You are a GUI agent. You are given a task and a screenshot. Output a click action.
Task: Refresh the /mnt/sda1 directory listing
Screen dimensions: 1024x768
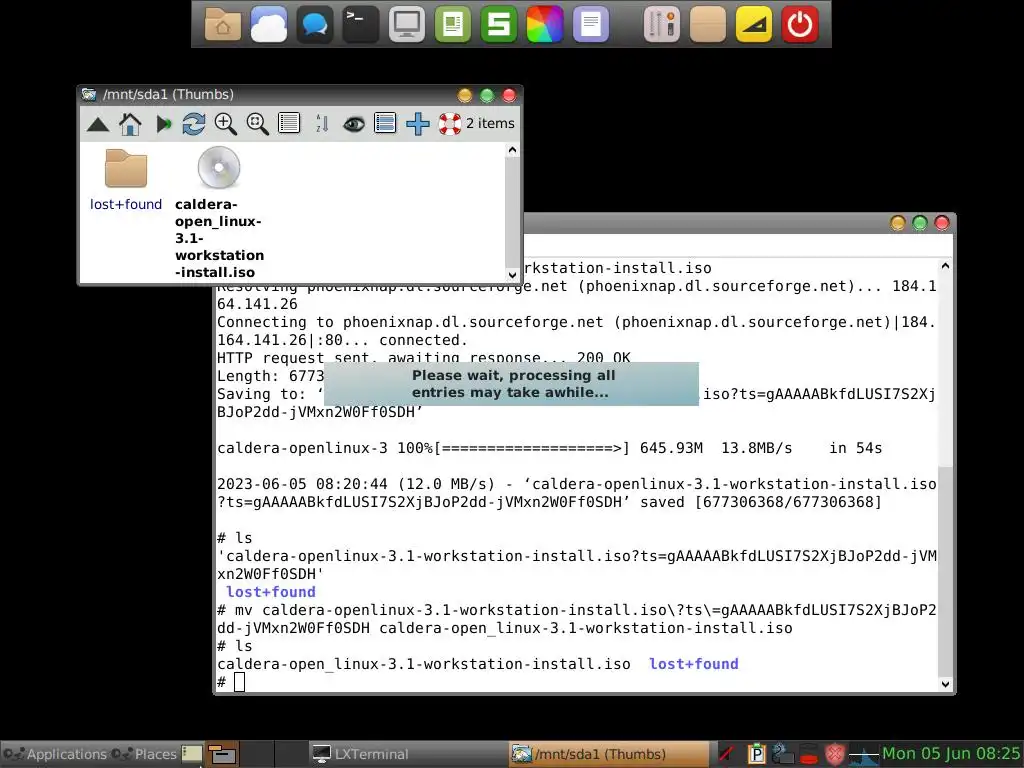click(x=193, y=124)
